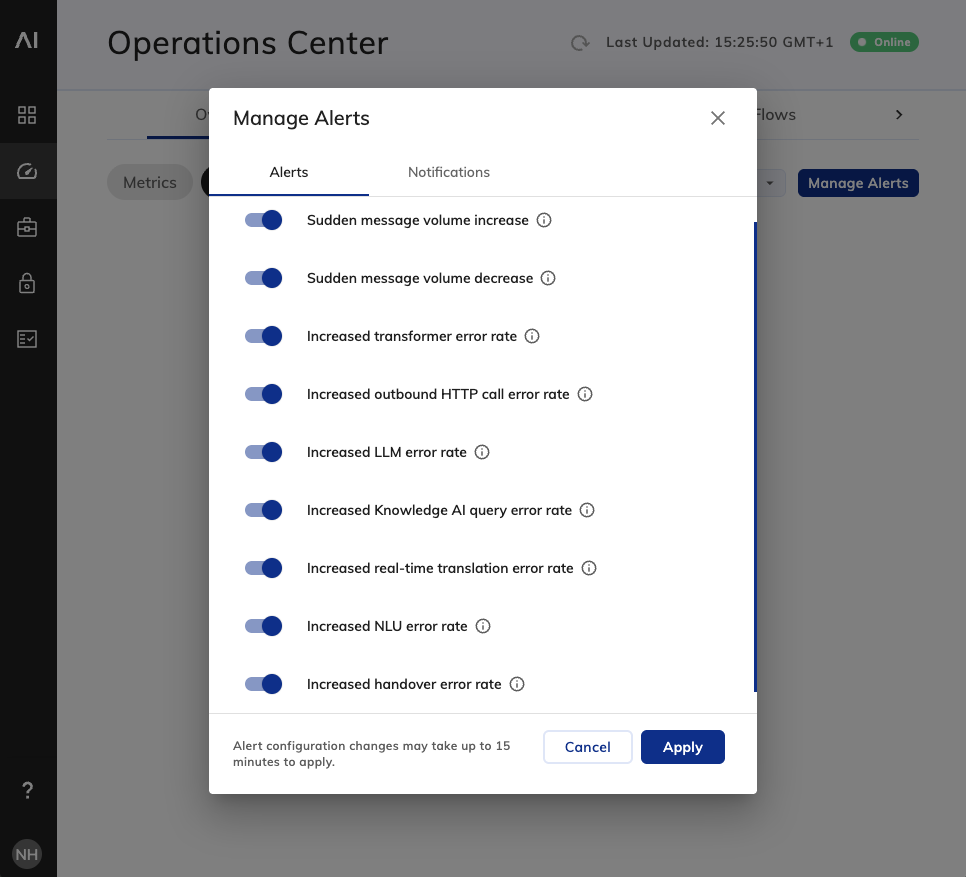966x877 pixels.
Task: Disable the Sudden message volume decrease alert
Action: tap(263, 278)
